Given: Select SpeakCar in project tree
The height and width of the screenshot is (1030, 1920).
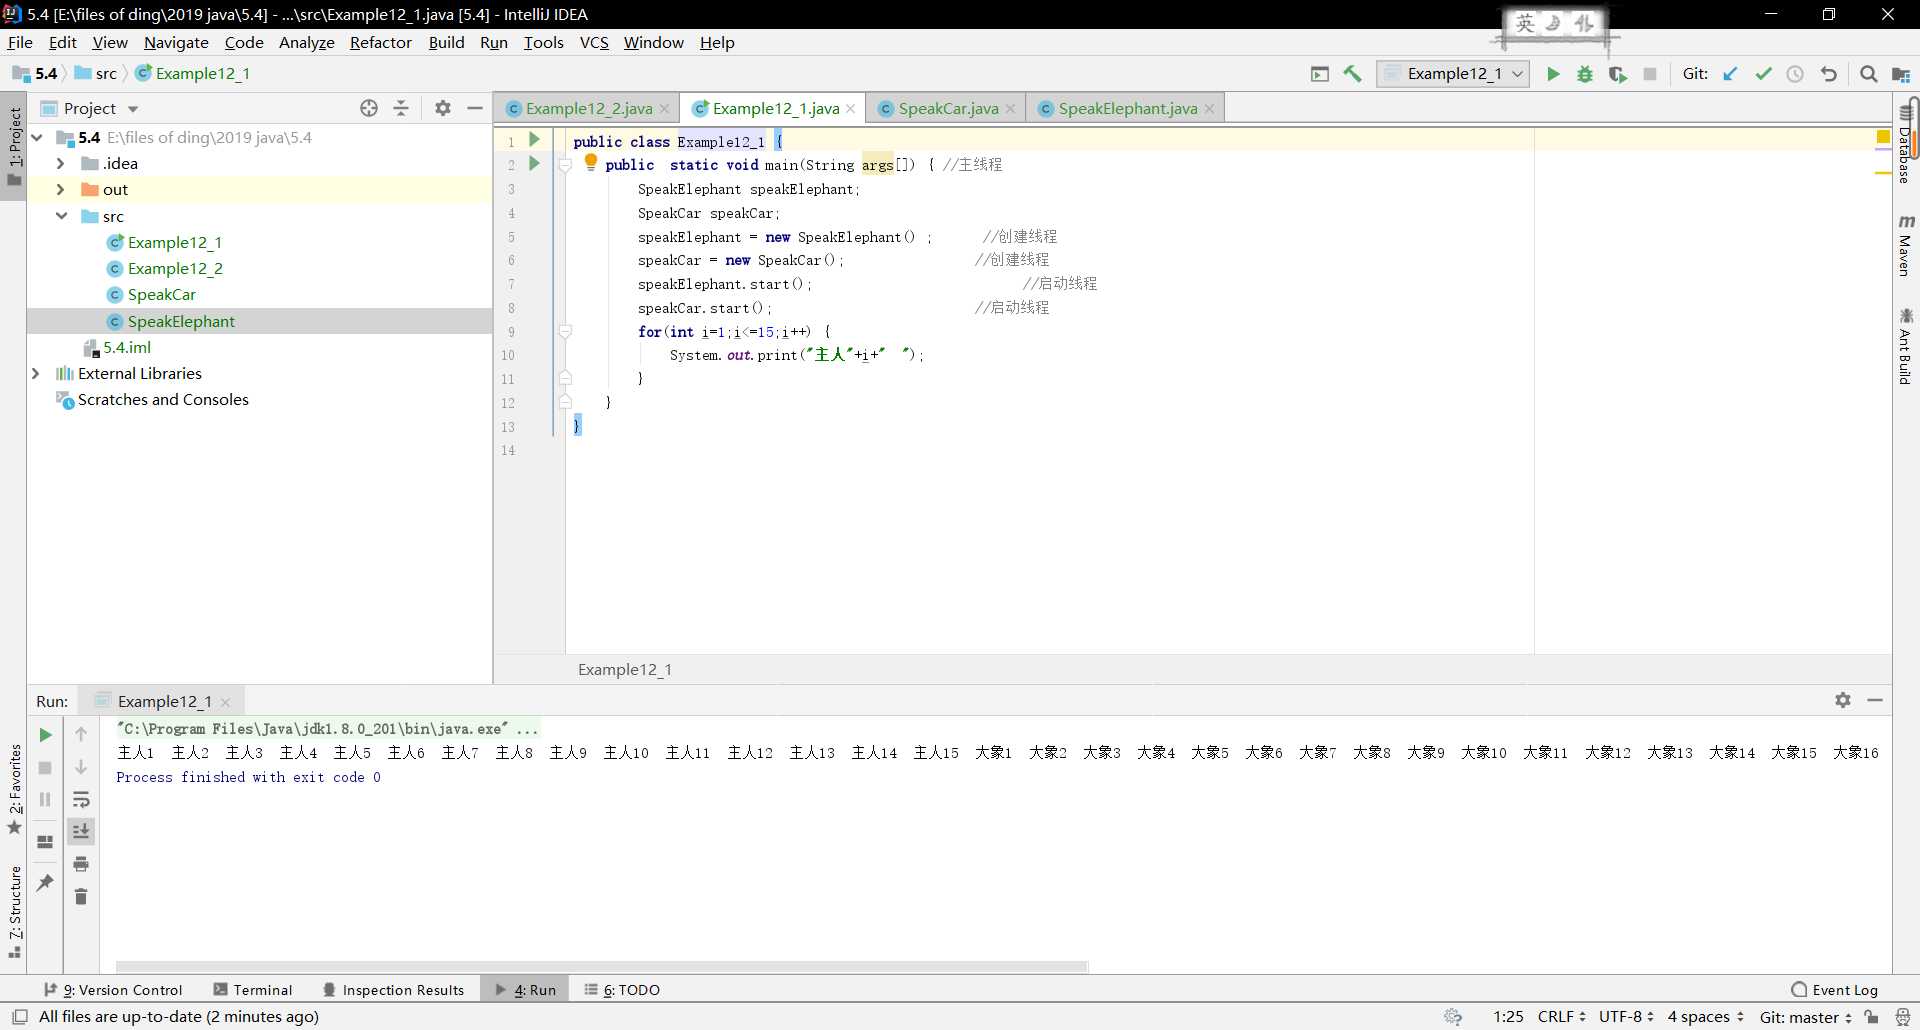Looking at the screenshot, I should click(x=161, y=294).
